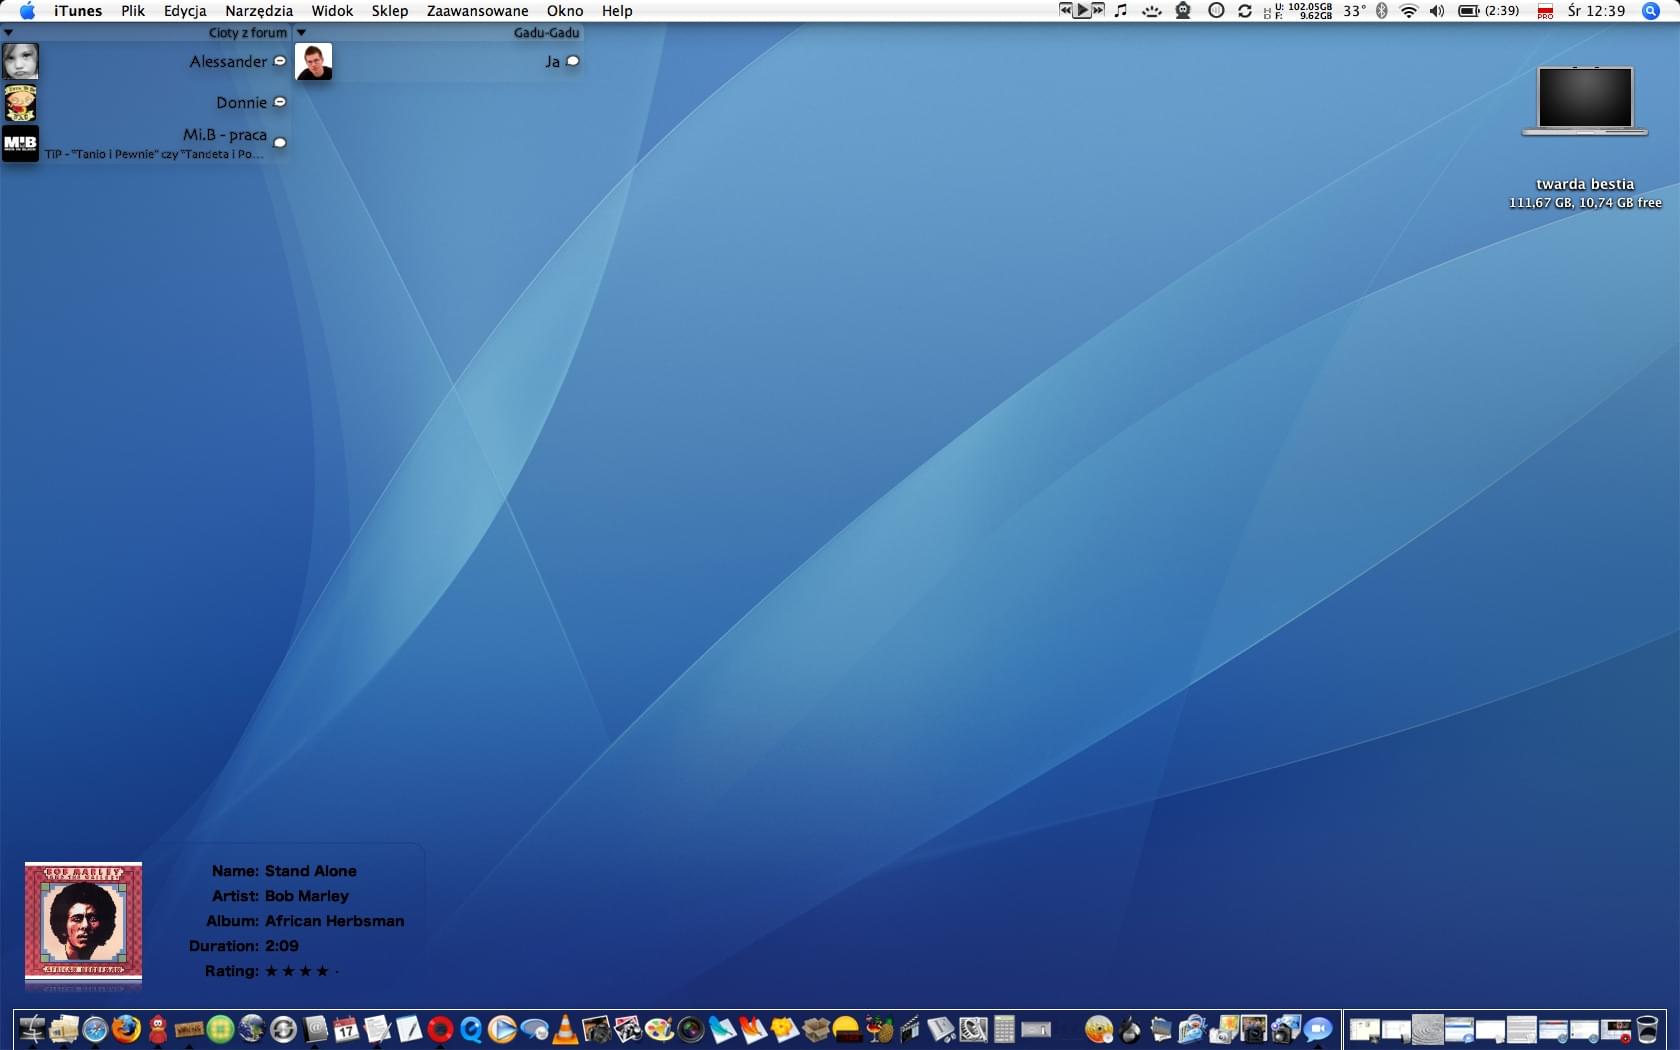1680x1050 pixels.
Task: Open the Zaawansowane menu
Action: click(x=477, y=11)
